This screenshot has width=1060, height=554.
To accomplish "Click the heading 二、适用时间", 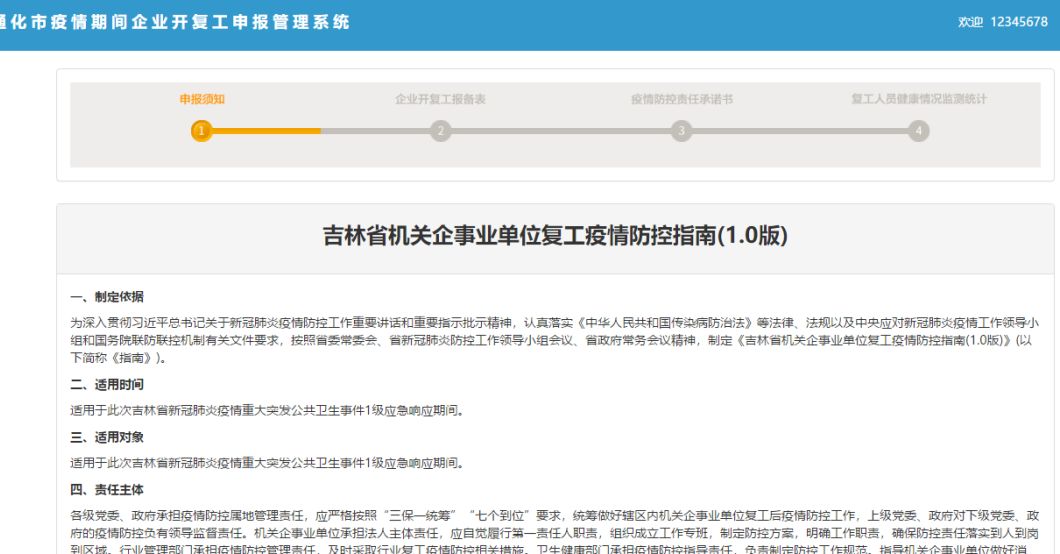I will 107,384.
